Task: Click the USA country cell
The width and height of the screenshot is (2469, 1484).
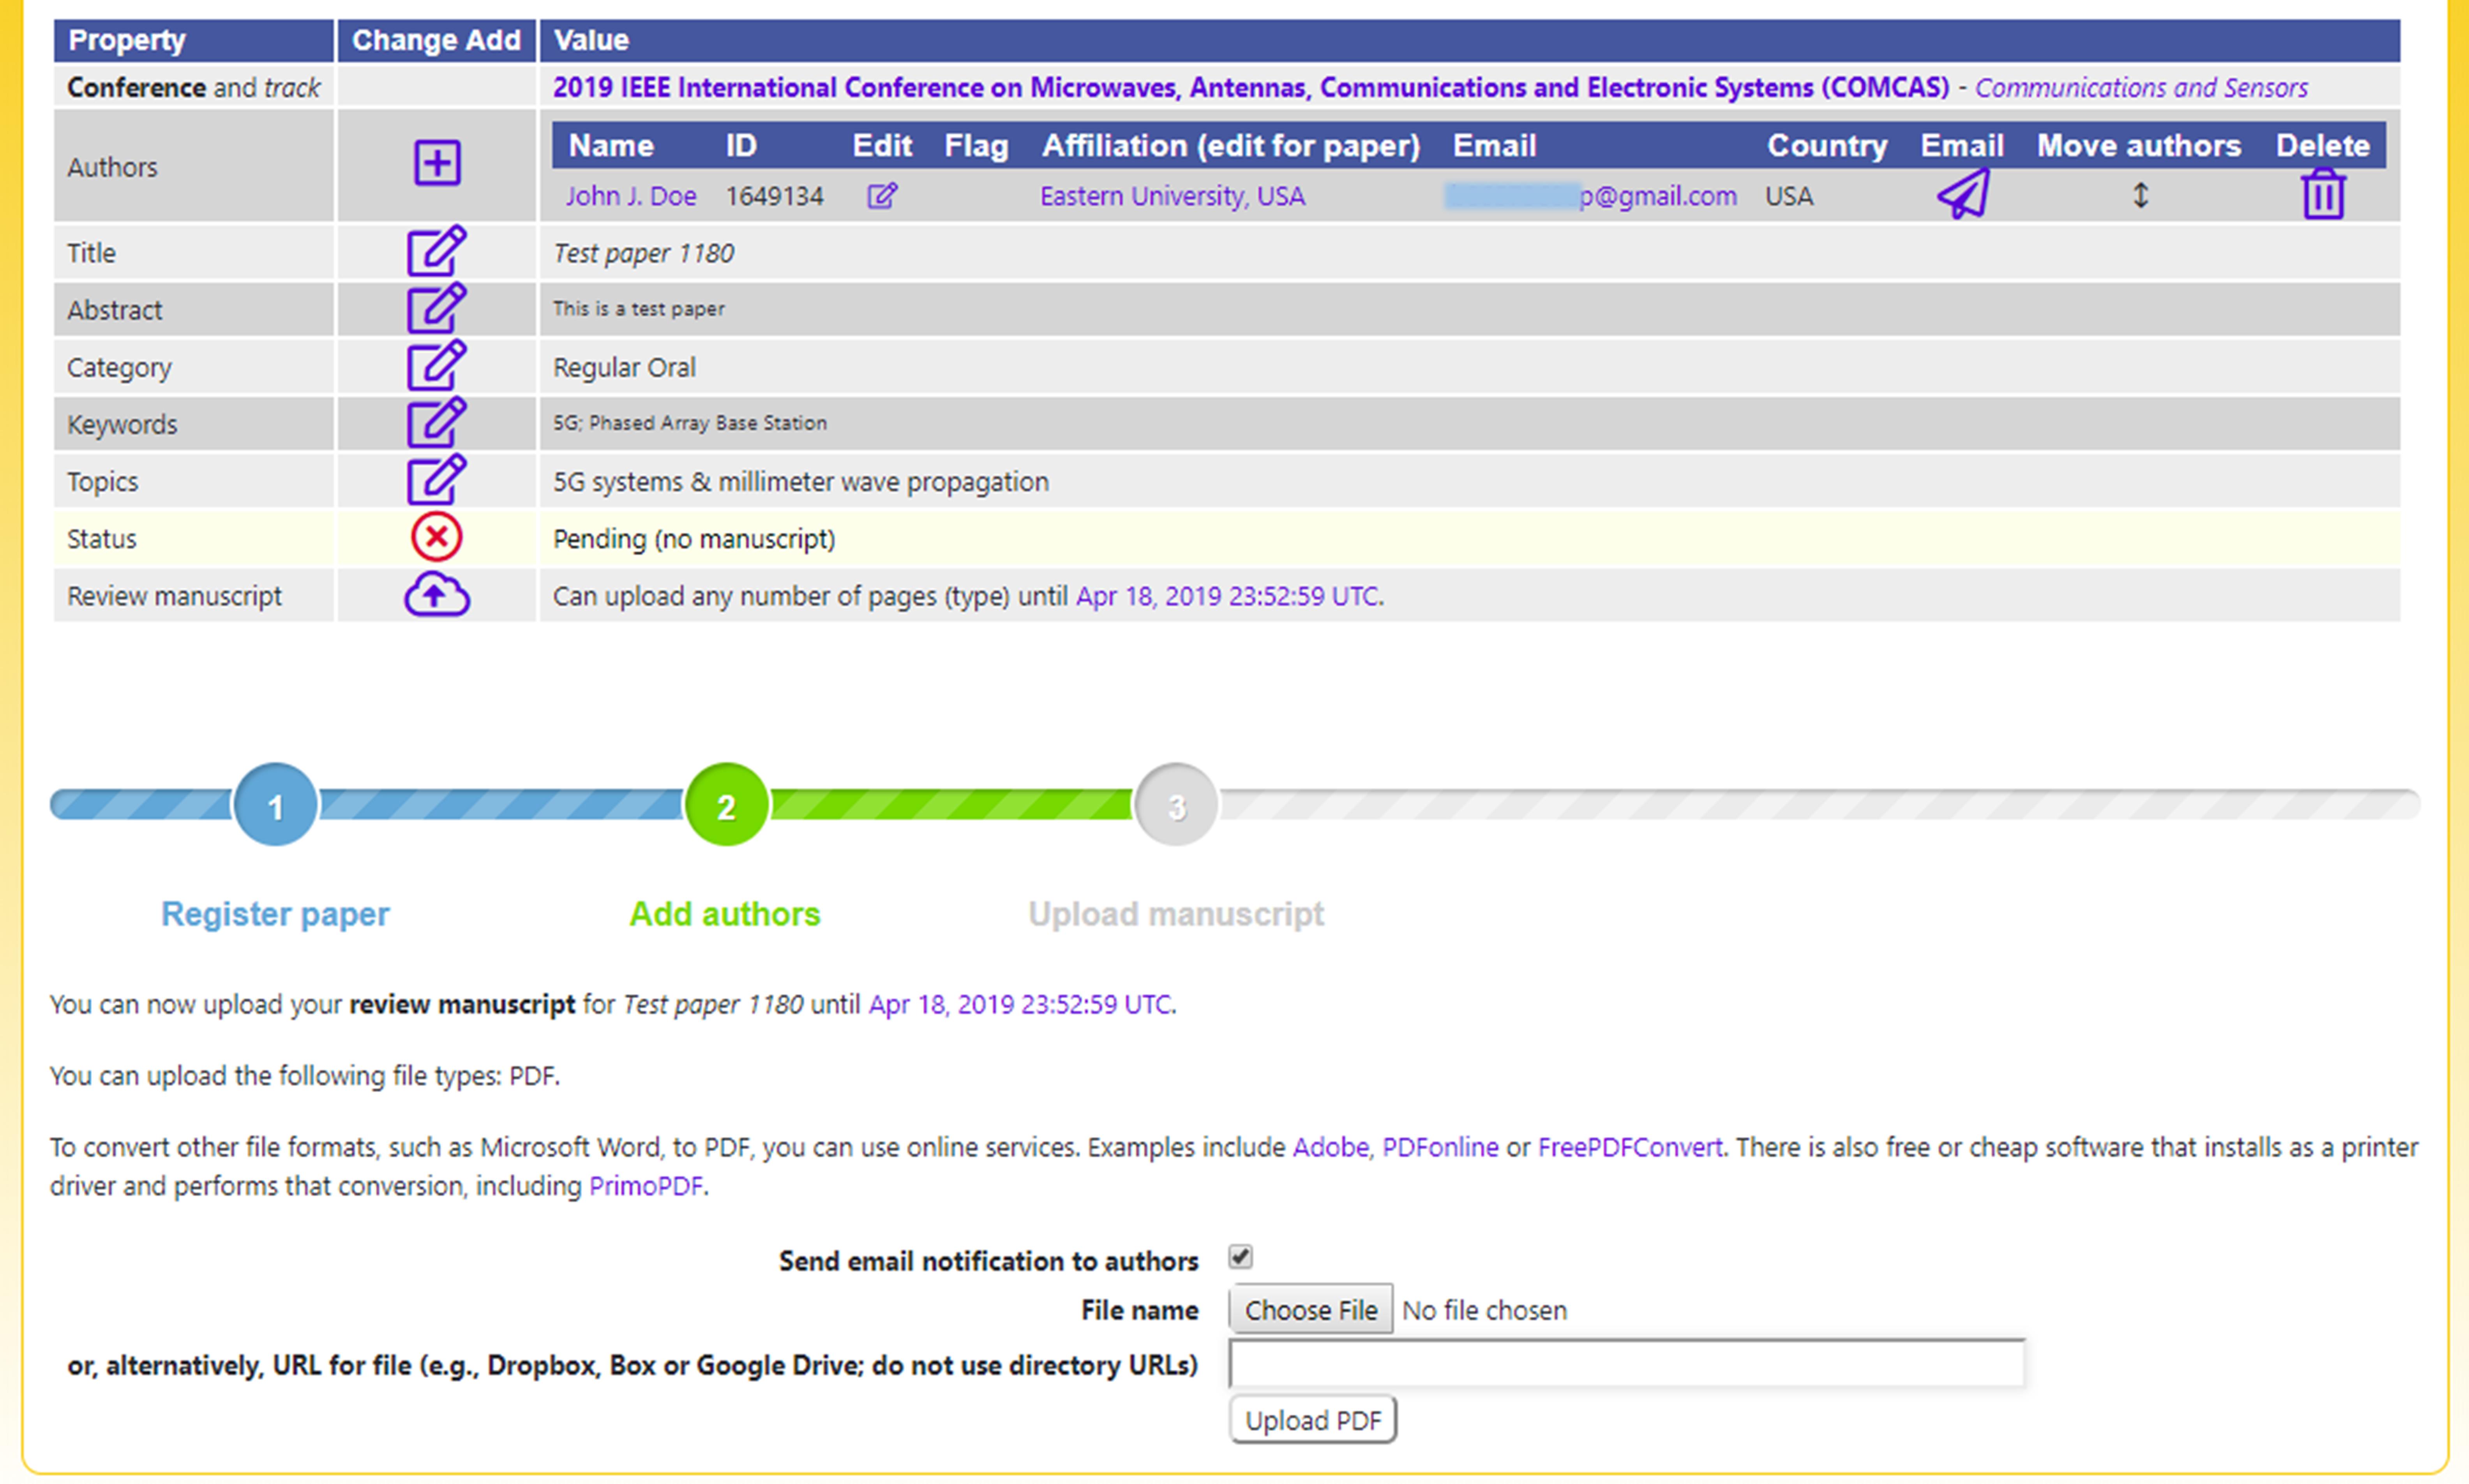Action: click(1789, 196)
